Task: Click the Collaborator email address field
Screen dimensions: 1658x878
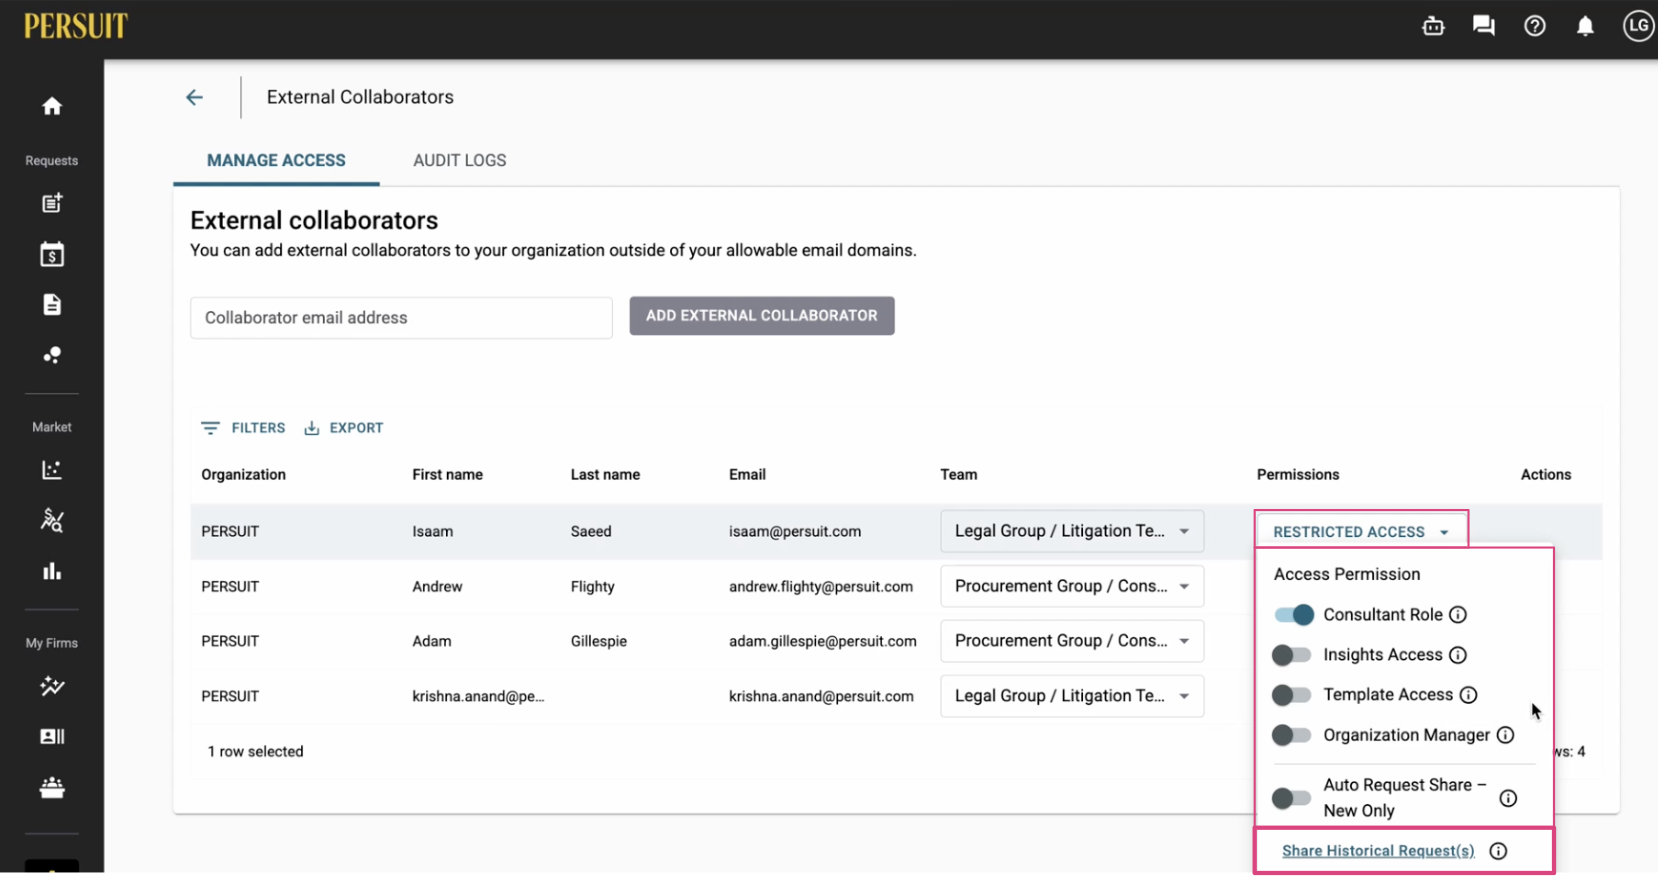Action: 401,318
